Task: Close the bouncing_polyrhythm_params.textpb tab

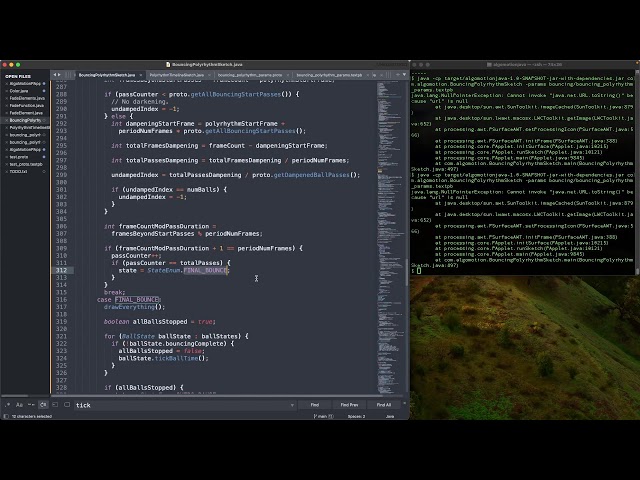Action: (368, 75)
